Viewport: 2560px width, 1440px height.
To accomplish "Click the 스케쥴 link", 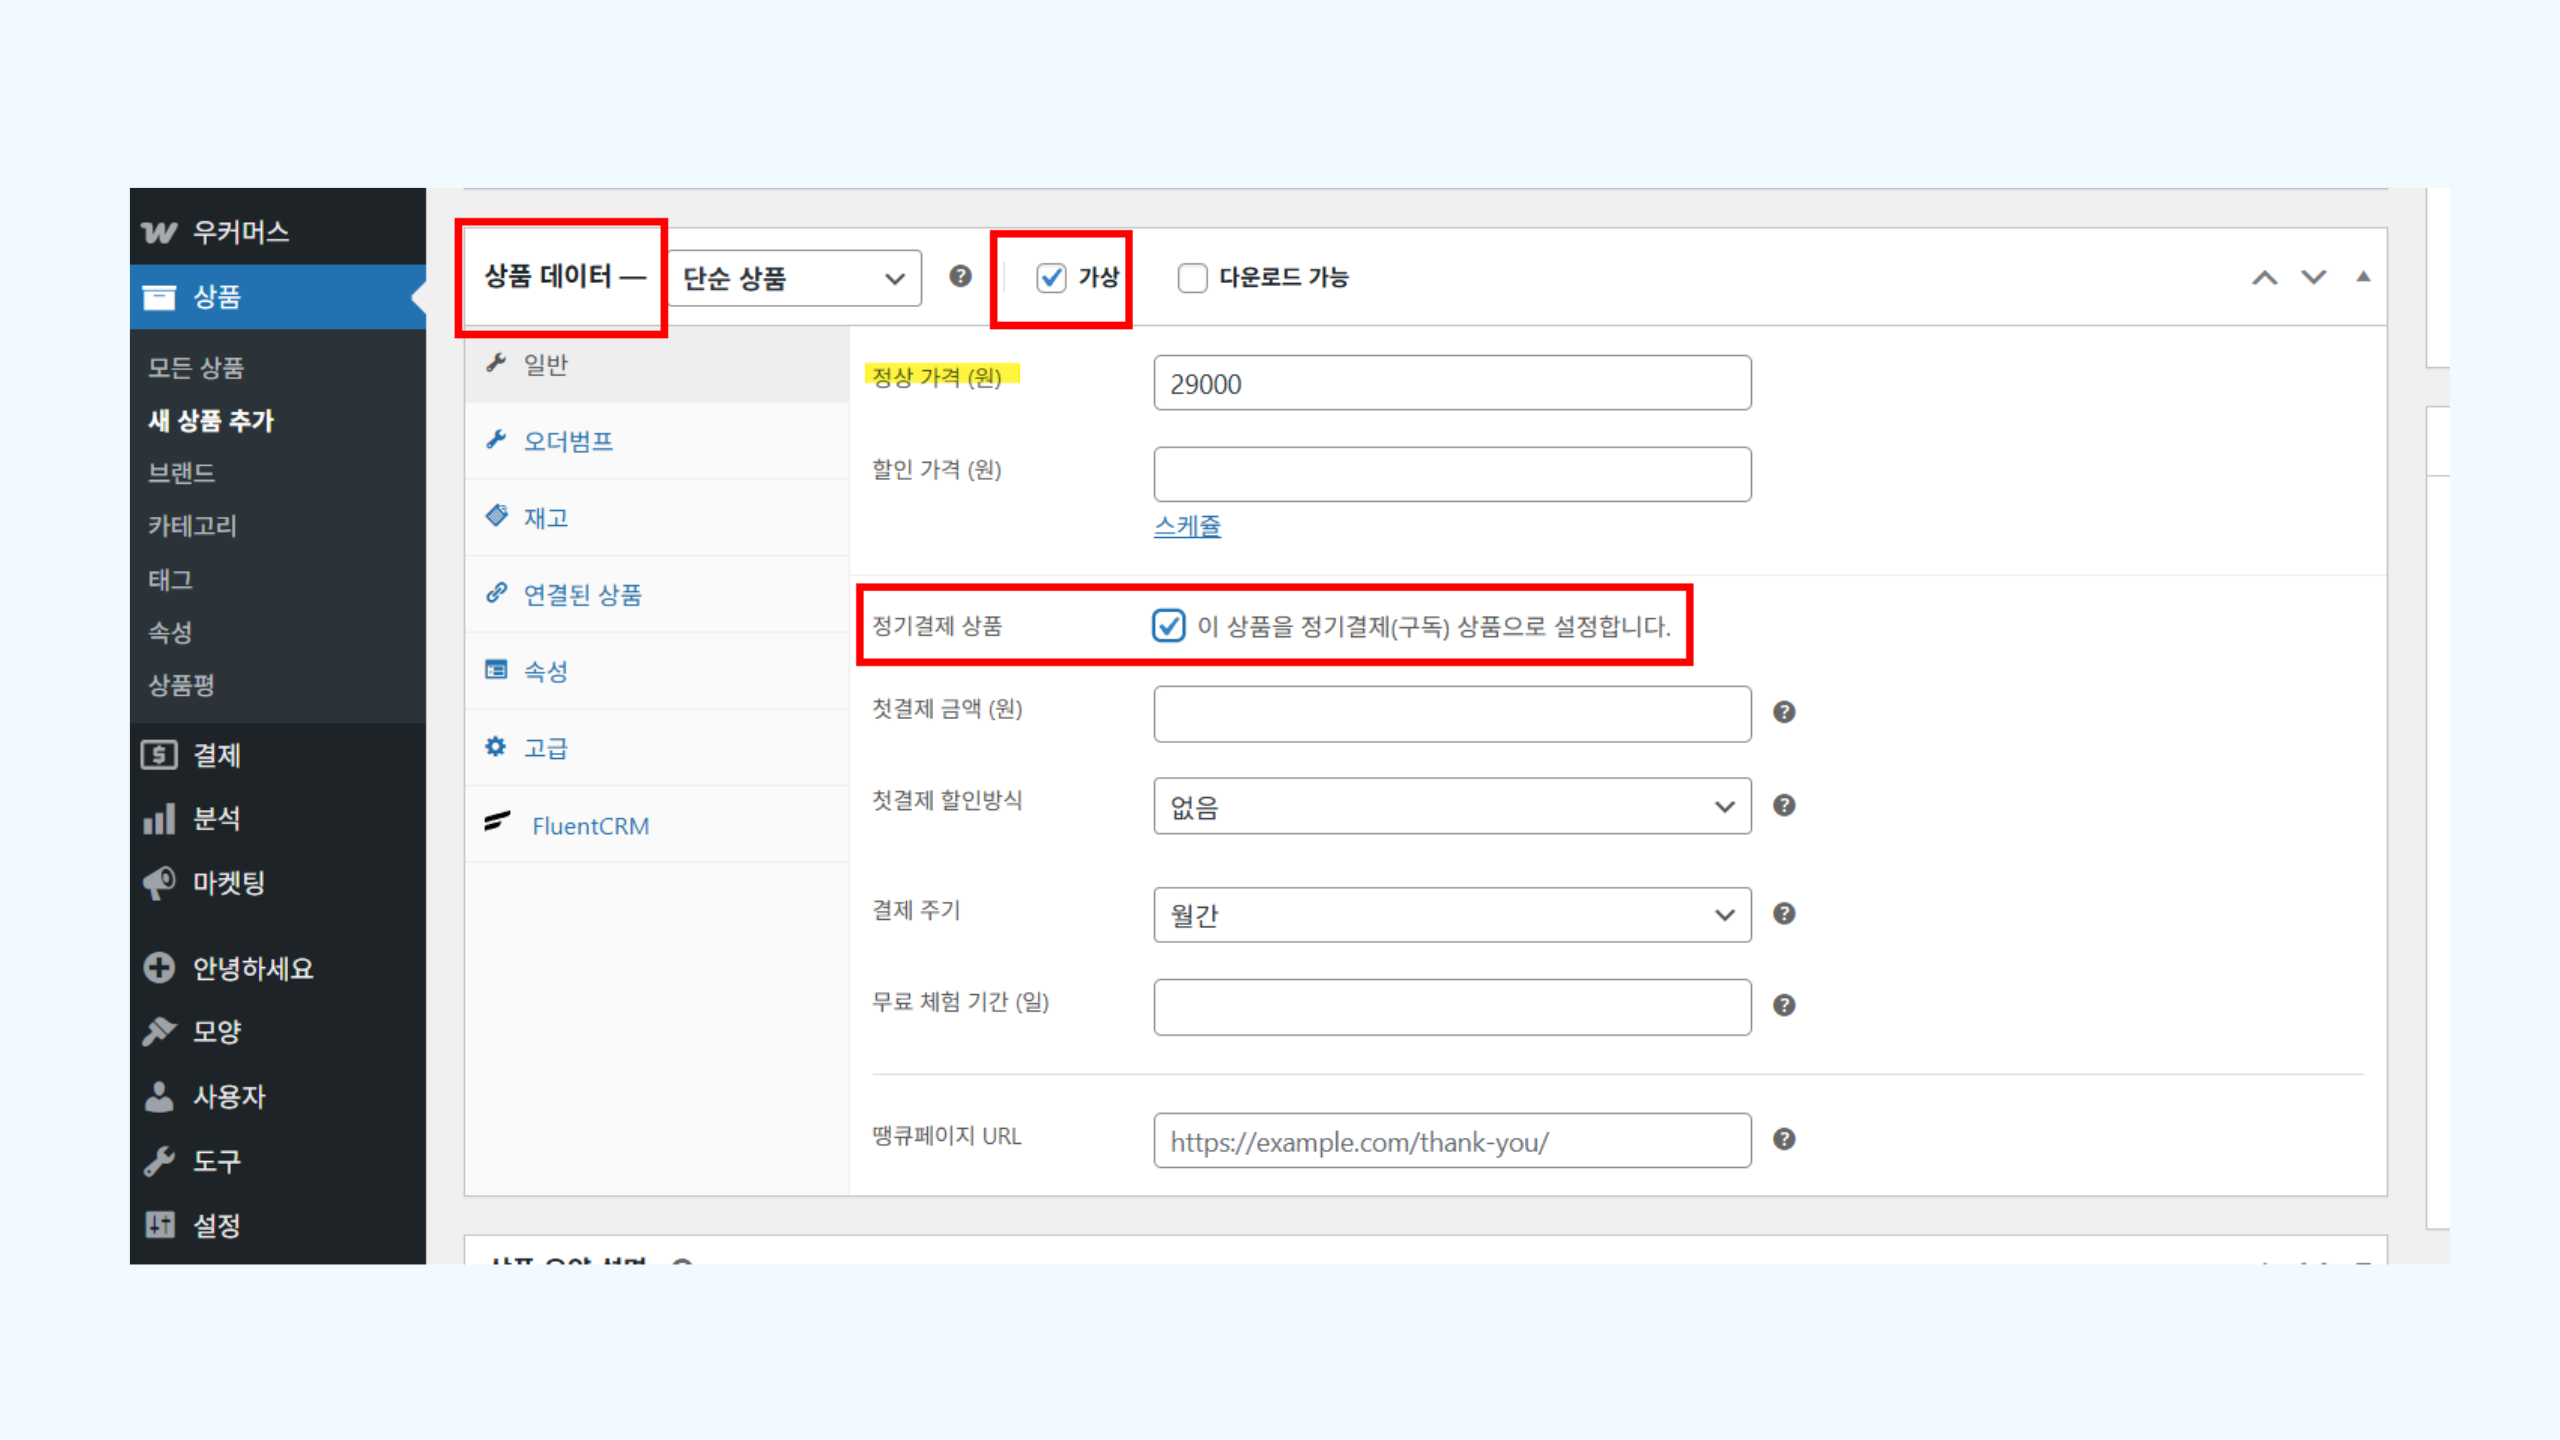I will pyautogui.click(x=1187, y=526).
